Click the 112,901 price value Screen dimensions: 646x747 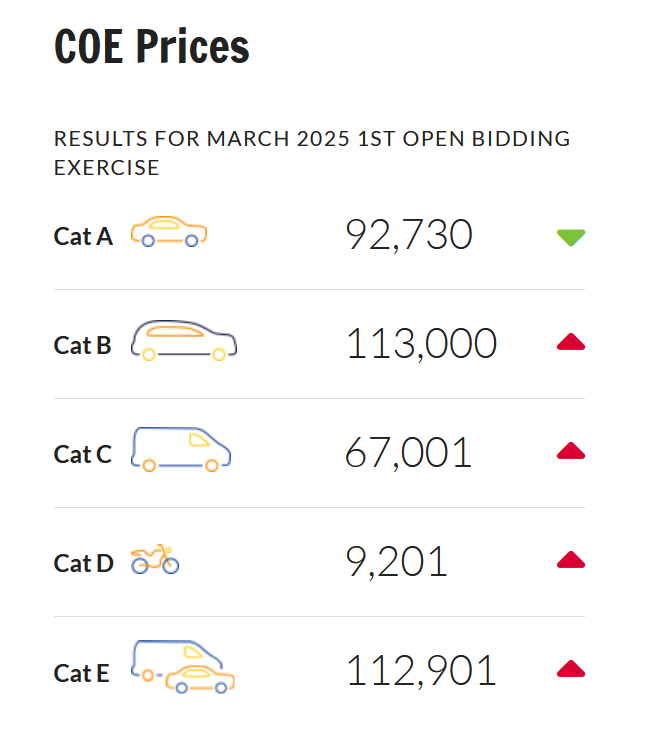tap(421, 671)
